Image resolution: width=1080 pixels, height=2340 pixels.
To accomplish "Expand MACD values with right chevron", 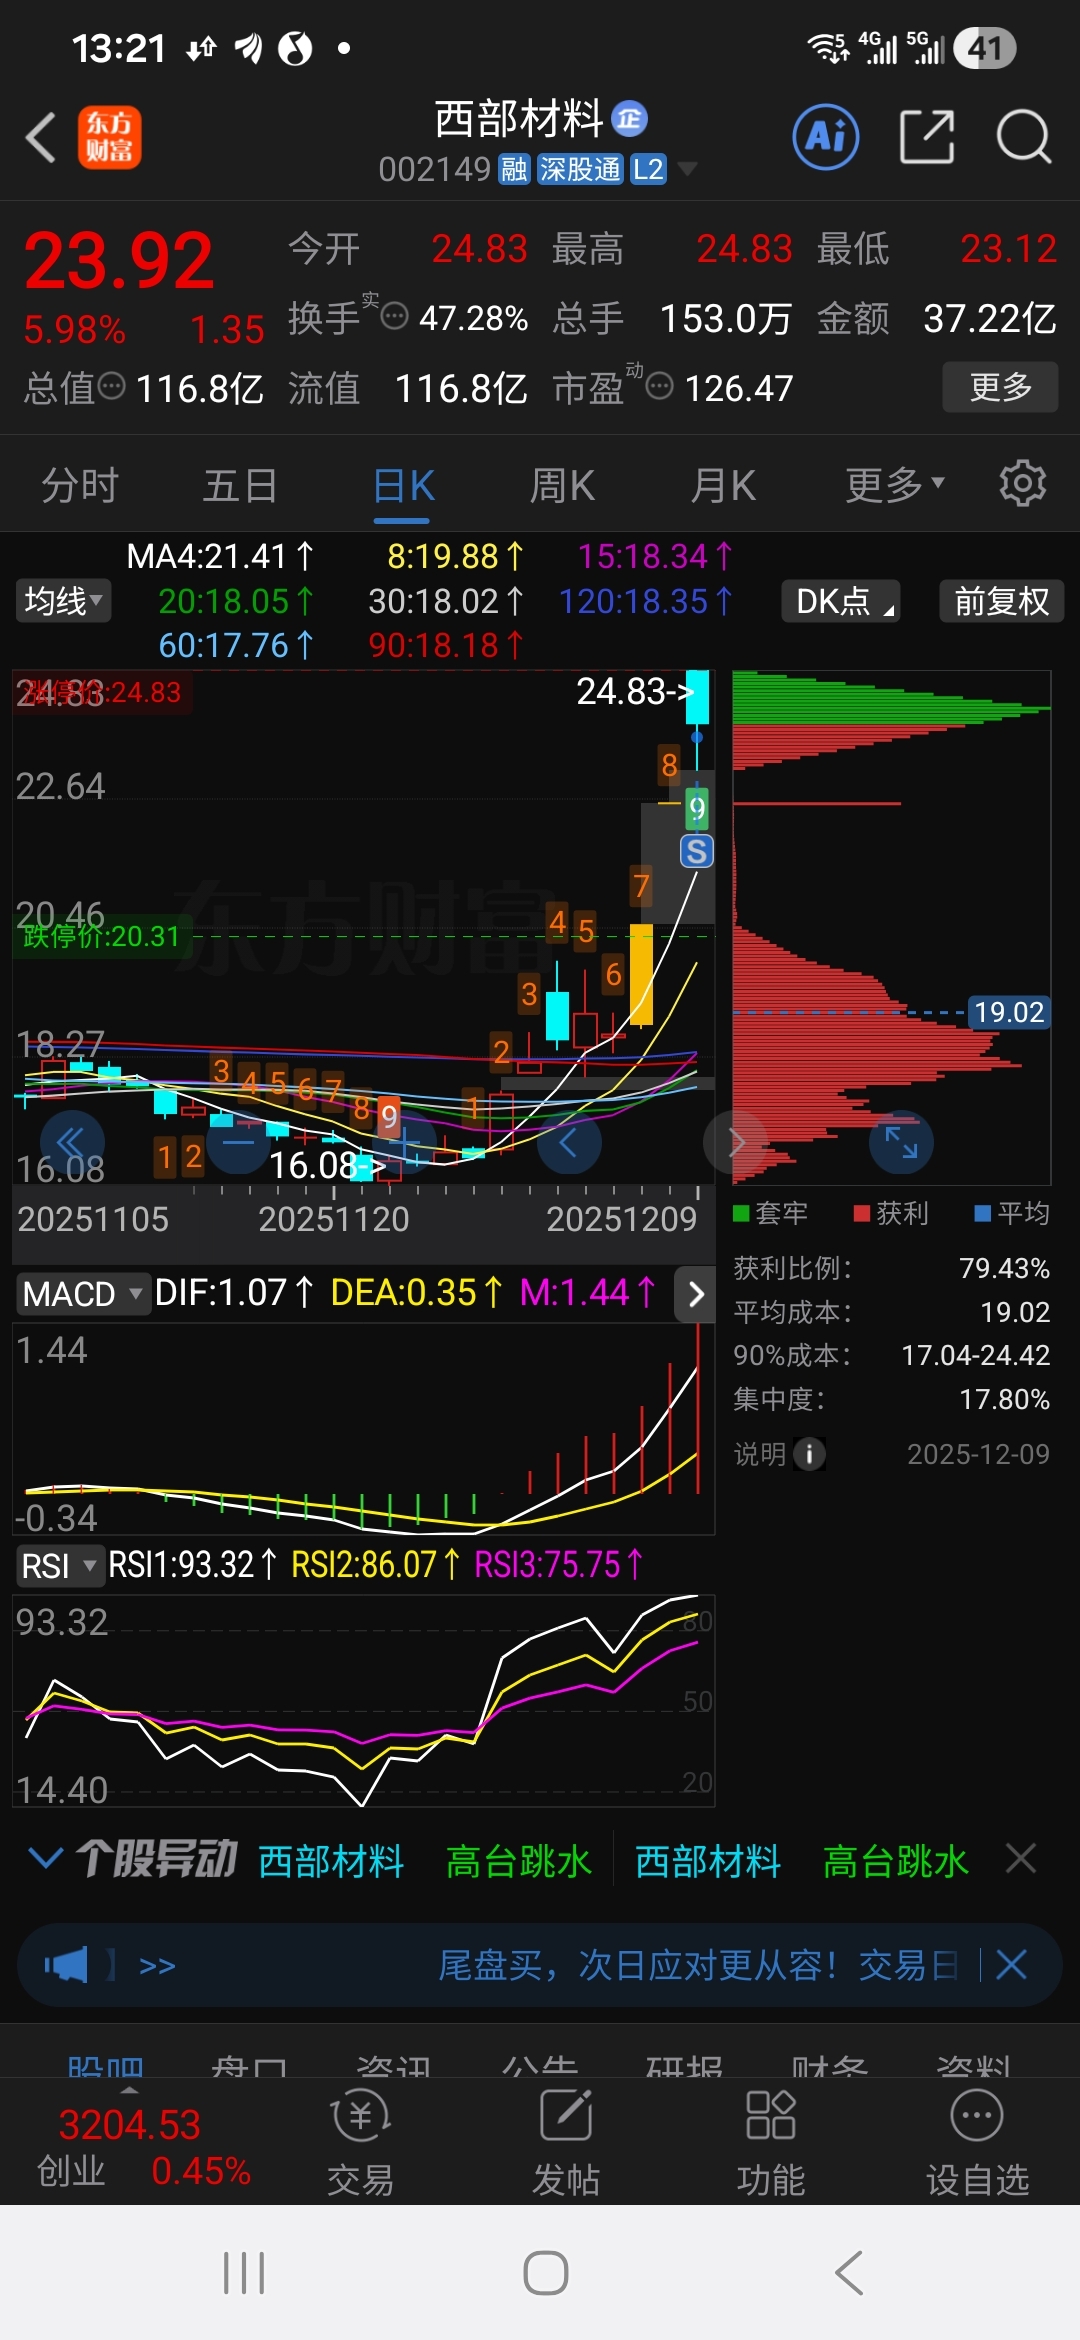I will [x=696, y=1294].
